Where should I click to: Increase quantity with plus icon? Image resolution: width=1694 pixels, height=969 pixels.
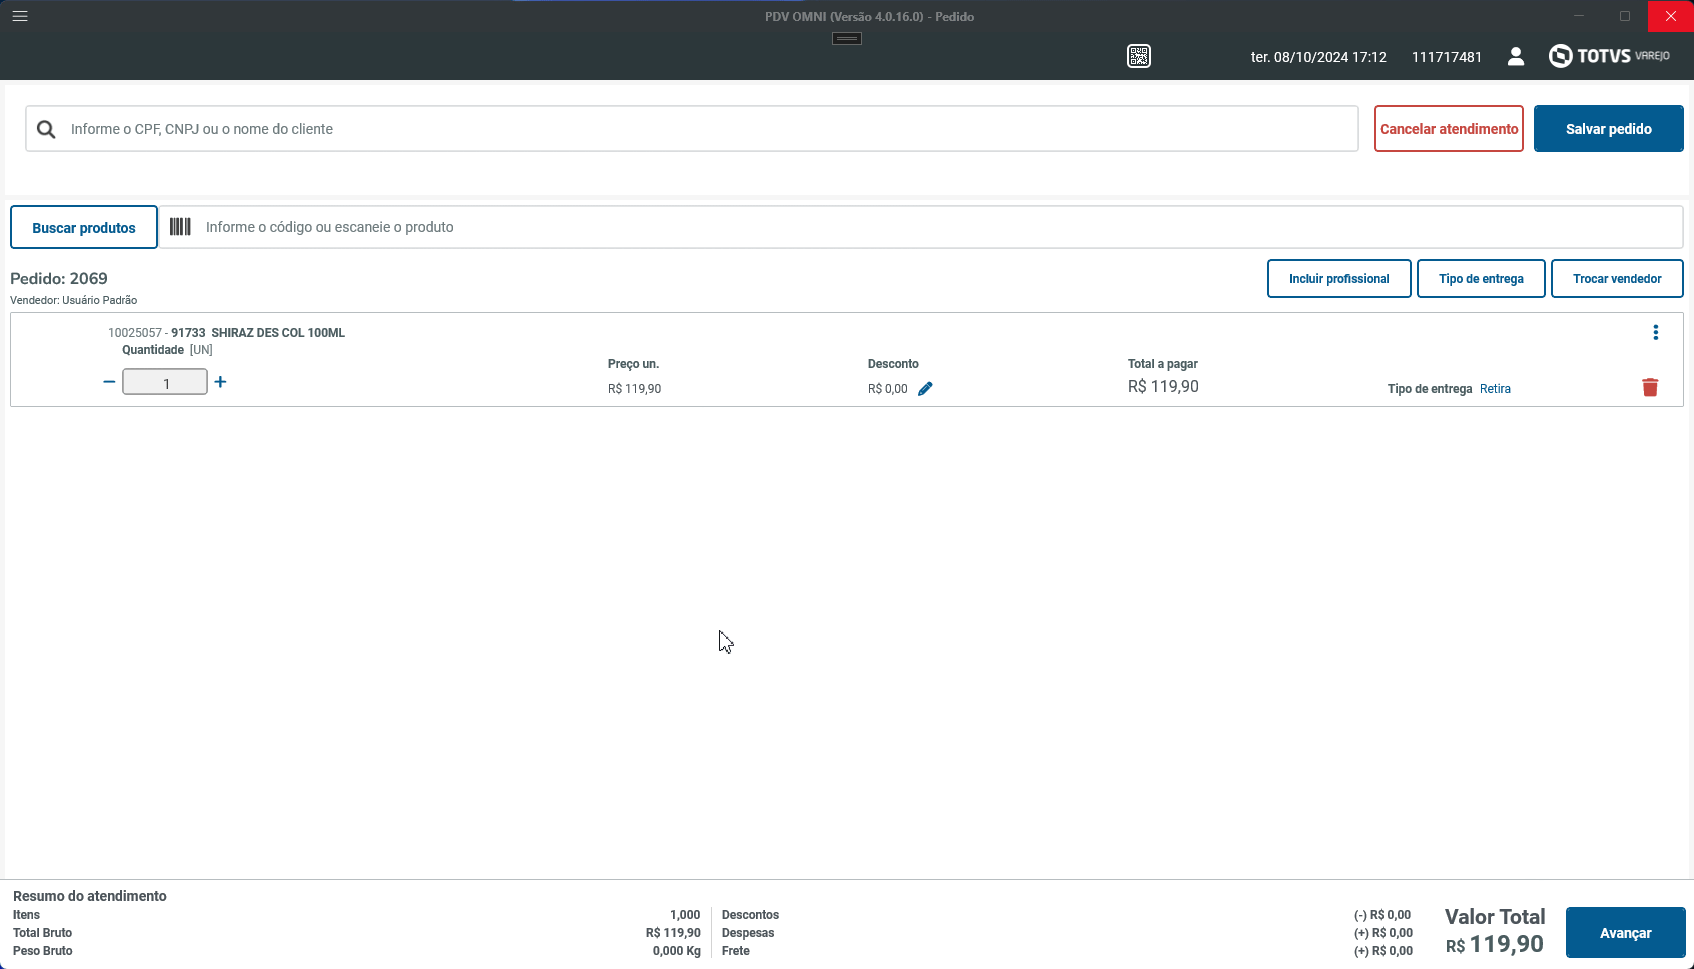220,382
